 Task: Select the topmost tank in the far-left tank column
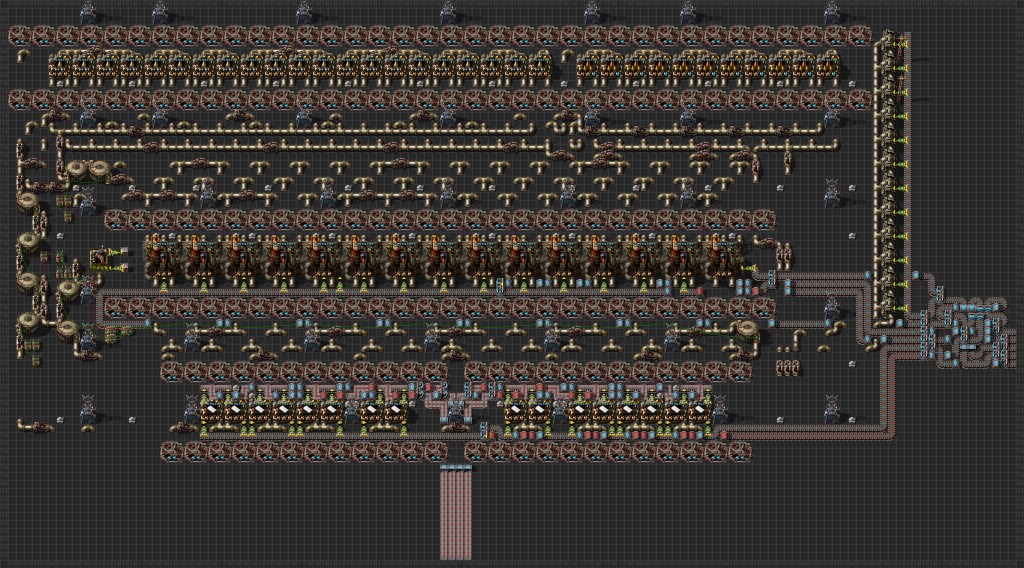point(28,202)
